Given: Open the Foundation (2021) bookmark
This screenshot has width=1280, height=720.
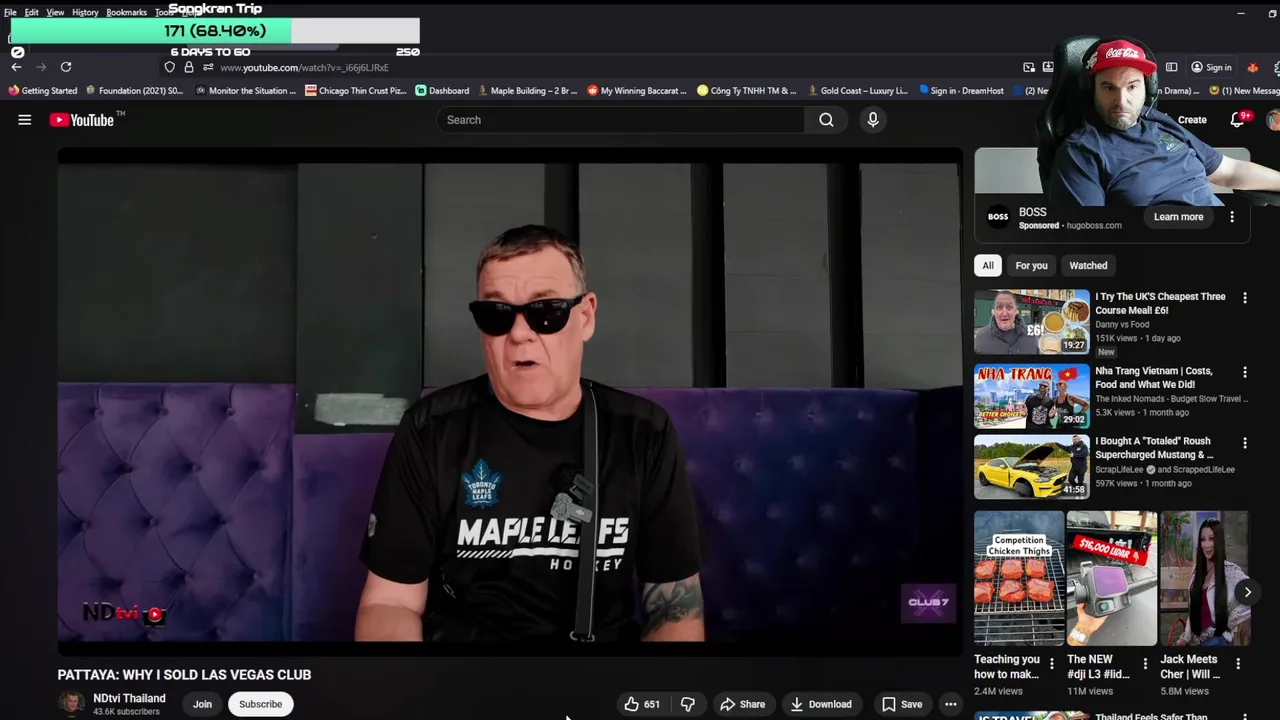Looking at the screenshot, I should coord(135,91).
